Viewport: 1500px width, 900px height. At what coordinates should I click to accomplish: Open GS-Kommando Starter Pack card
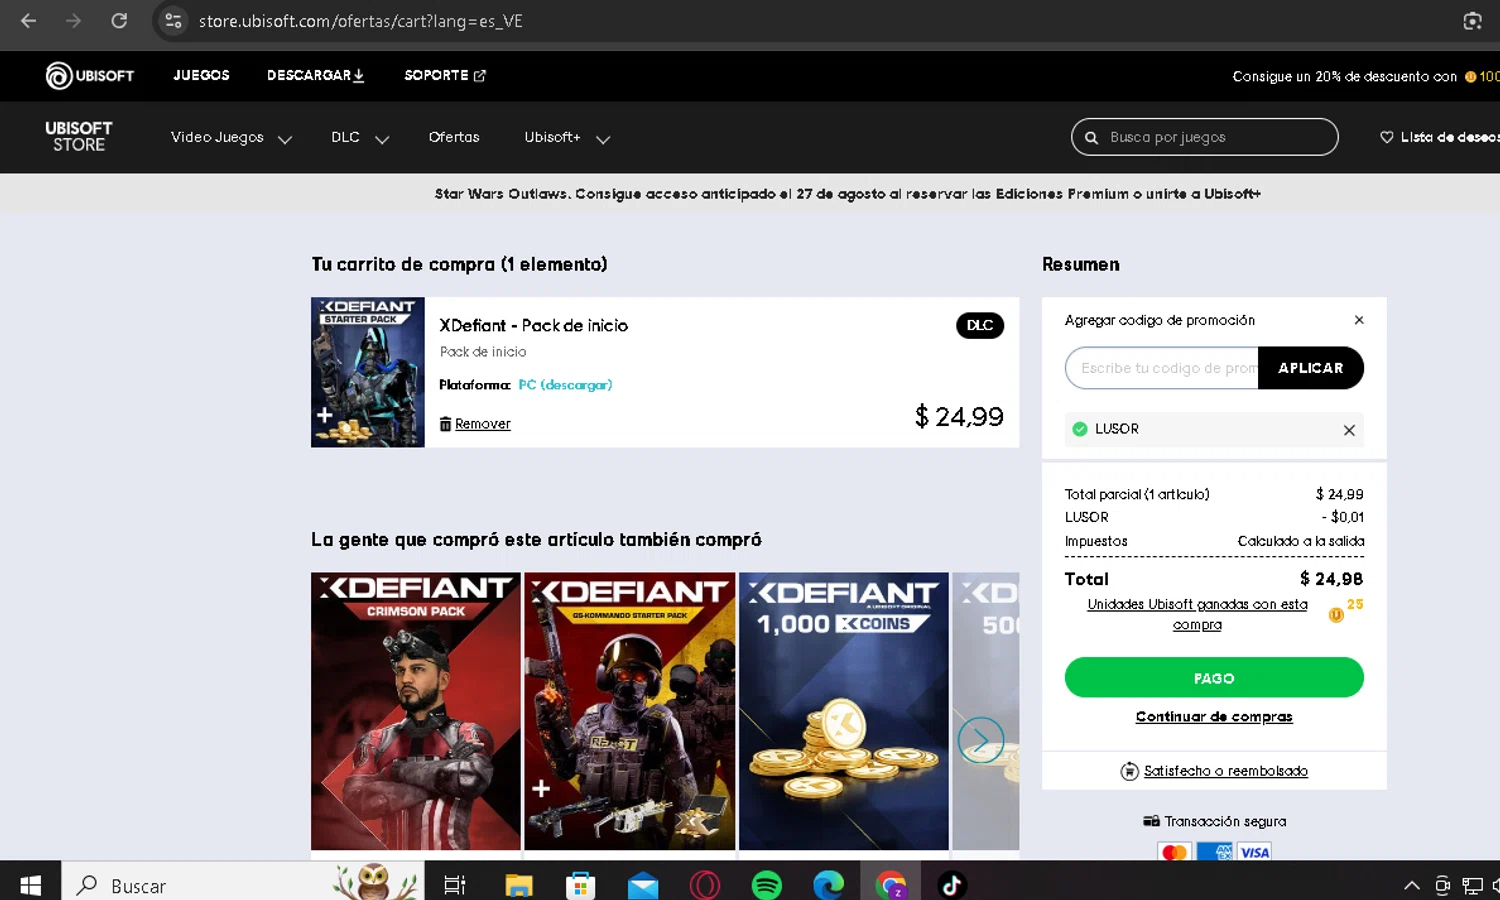click(630, 711)
